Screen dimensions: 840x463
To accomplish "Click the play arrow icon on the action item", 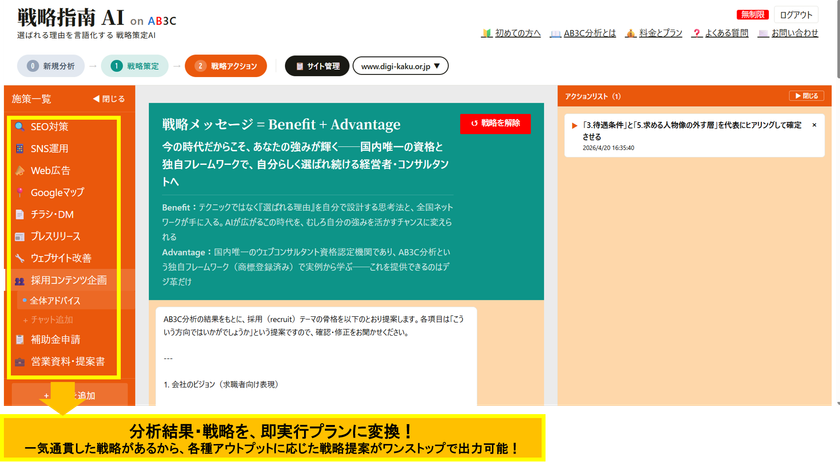I will coord(574,125).
